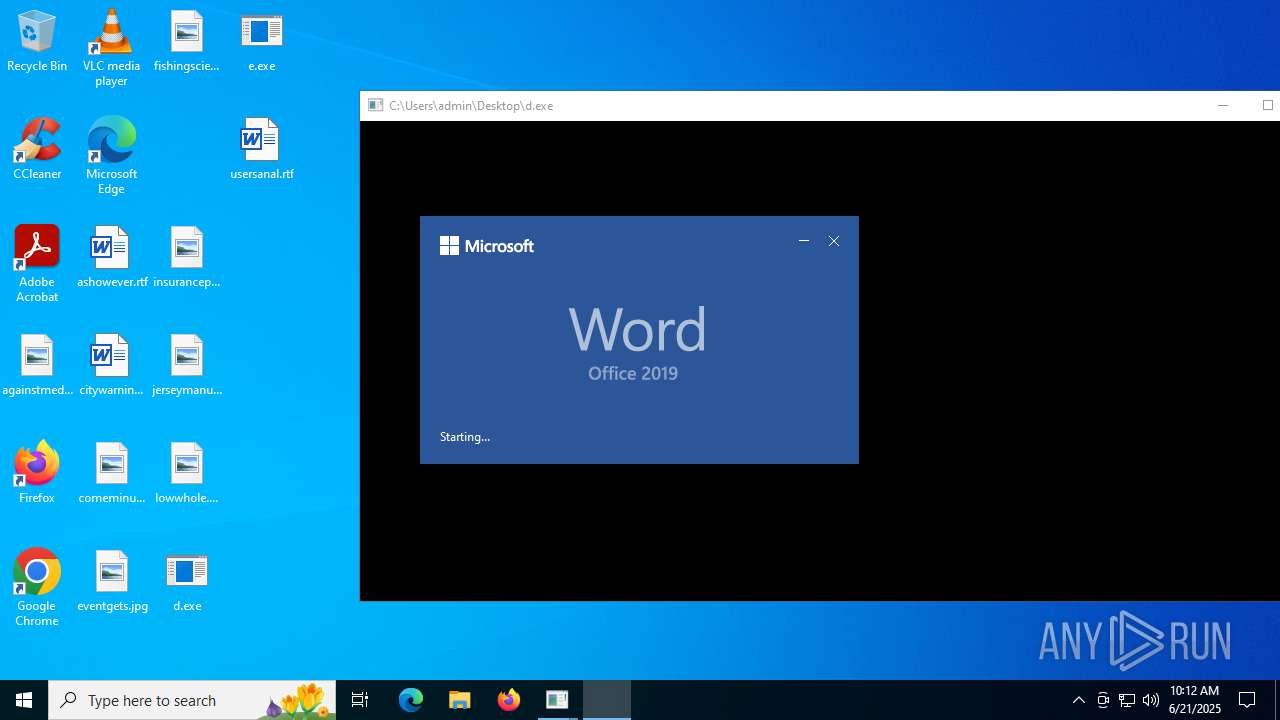Open Microsoft Edge desktop shortcut
This screenshot has width=1280, height=720.
click(111, 156)
